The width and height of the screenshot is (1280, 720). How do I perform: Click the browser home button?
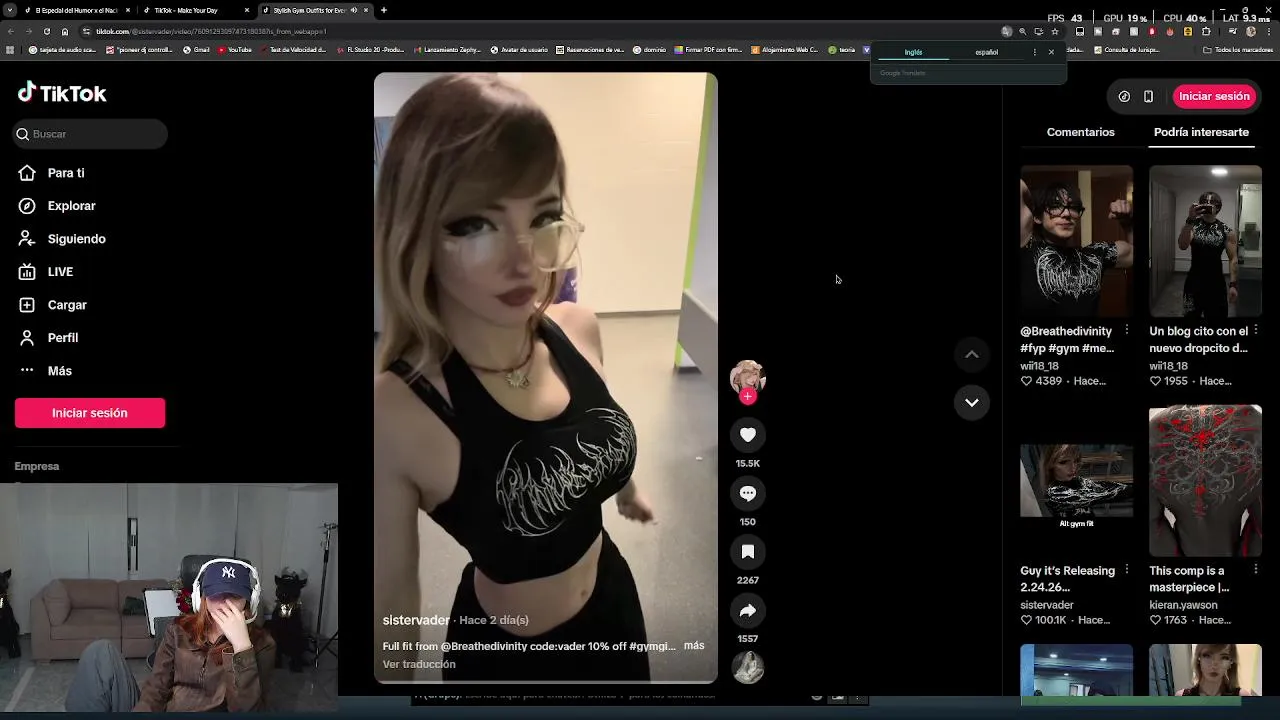64,31
